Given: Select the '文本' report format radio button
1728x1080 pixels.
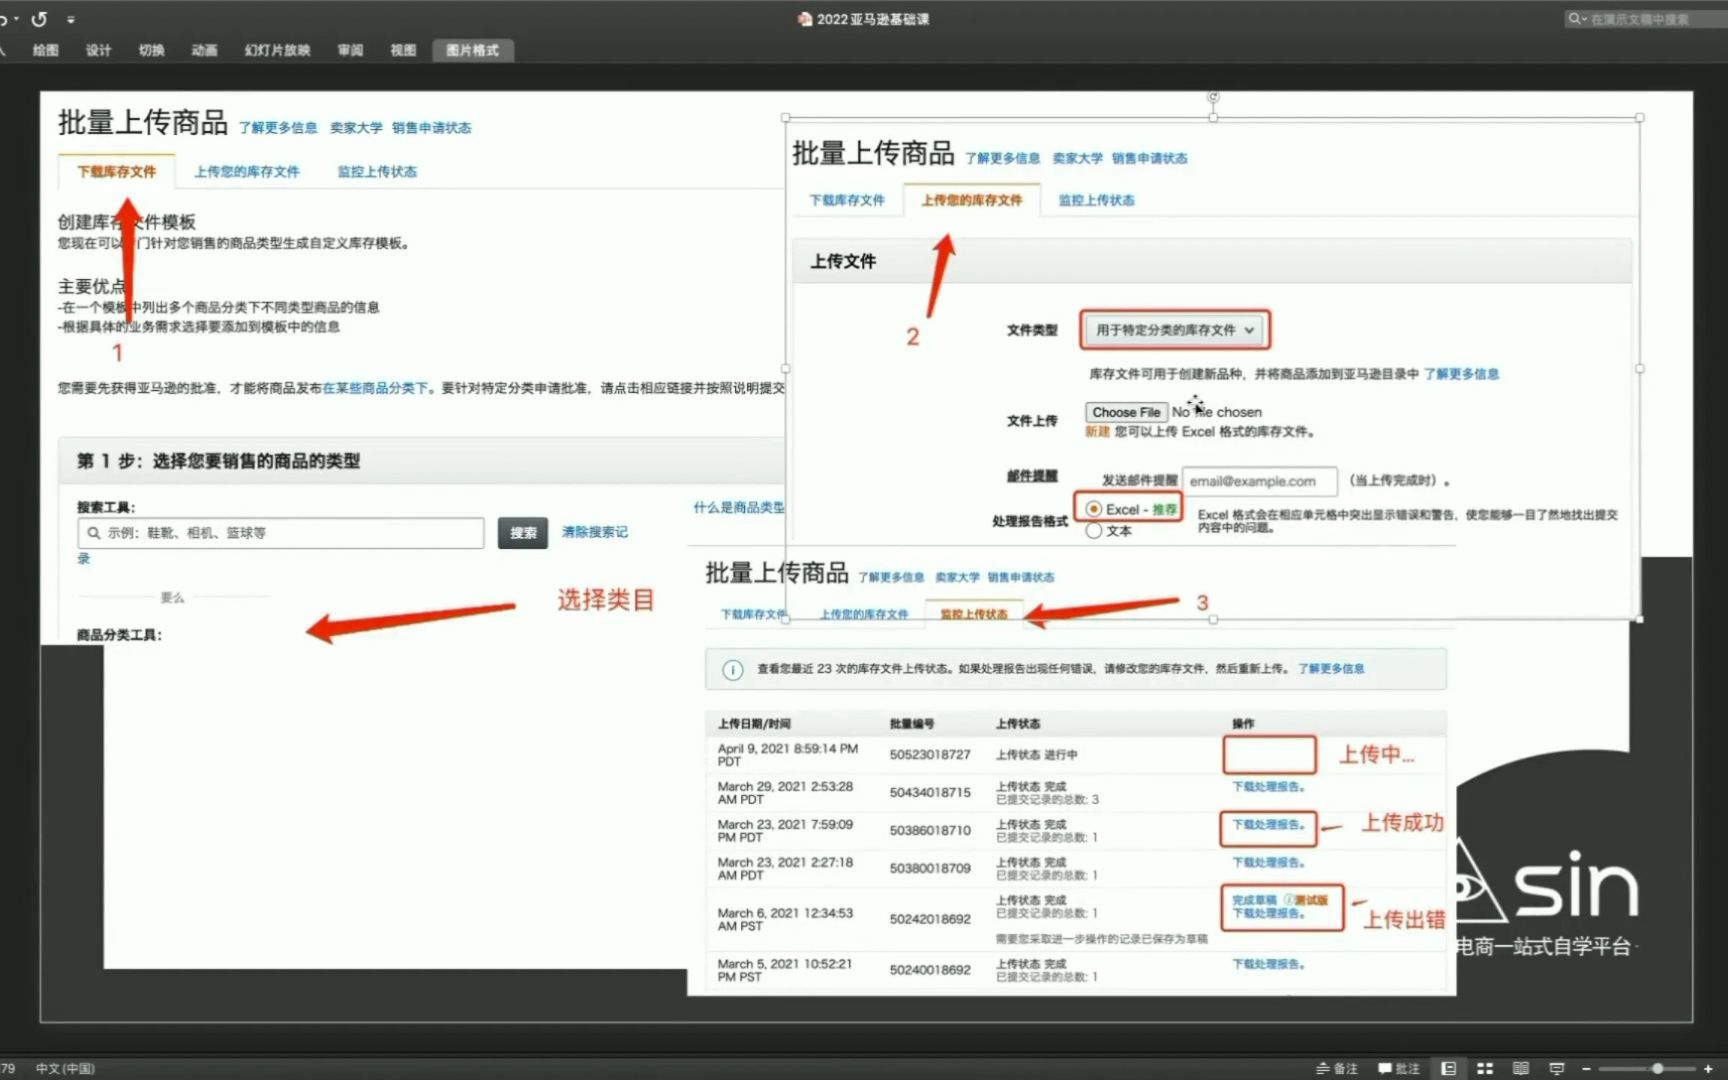Looking at the screenshot, I should point(1094,531).
